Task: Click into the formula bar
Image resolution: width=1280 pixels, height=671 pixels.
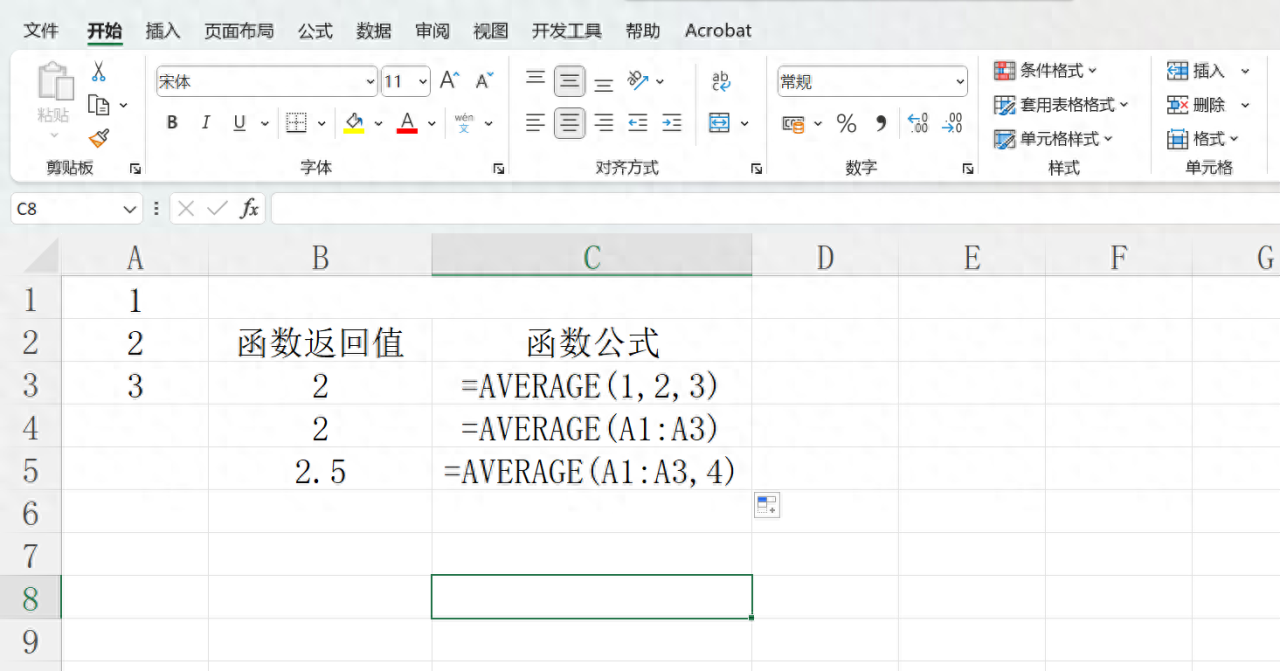Action: pyautogui.click(x=775, y=209)
